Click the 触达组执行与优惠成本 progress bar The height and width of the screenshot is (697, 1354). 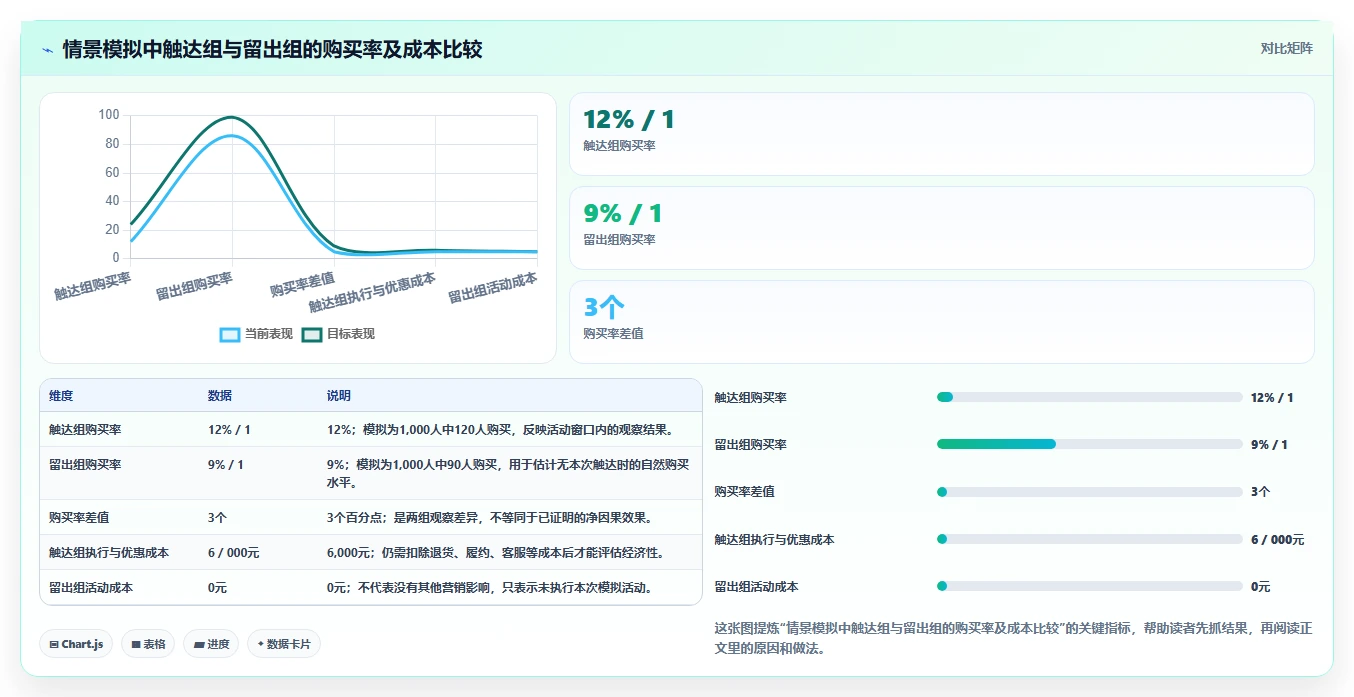click(x=1089, y=539)
